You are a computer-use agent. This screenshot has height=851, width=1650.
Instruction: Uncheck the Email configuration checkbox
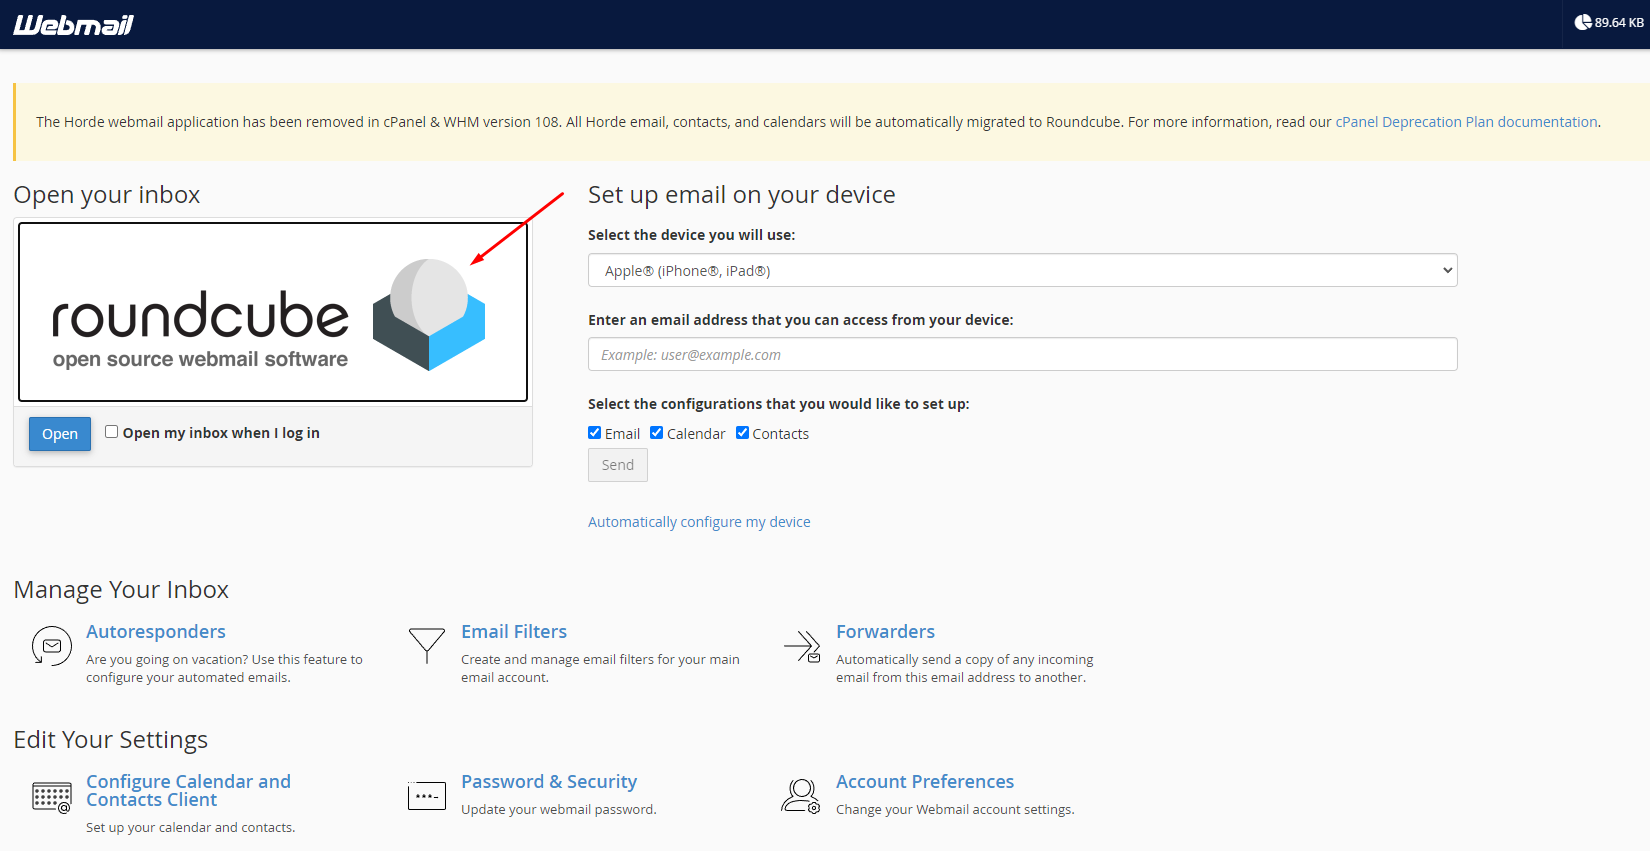(595, 433)
